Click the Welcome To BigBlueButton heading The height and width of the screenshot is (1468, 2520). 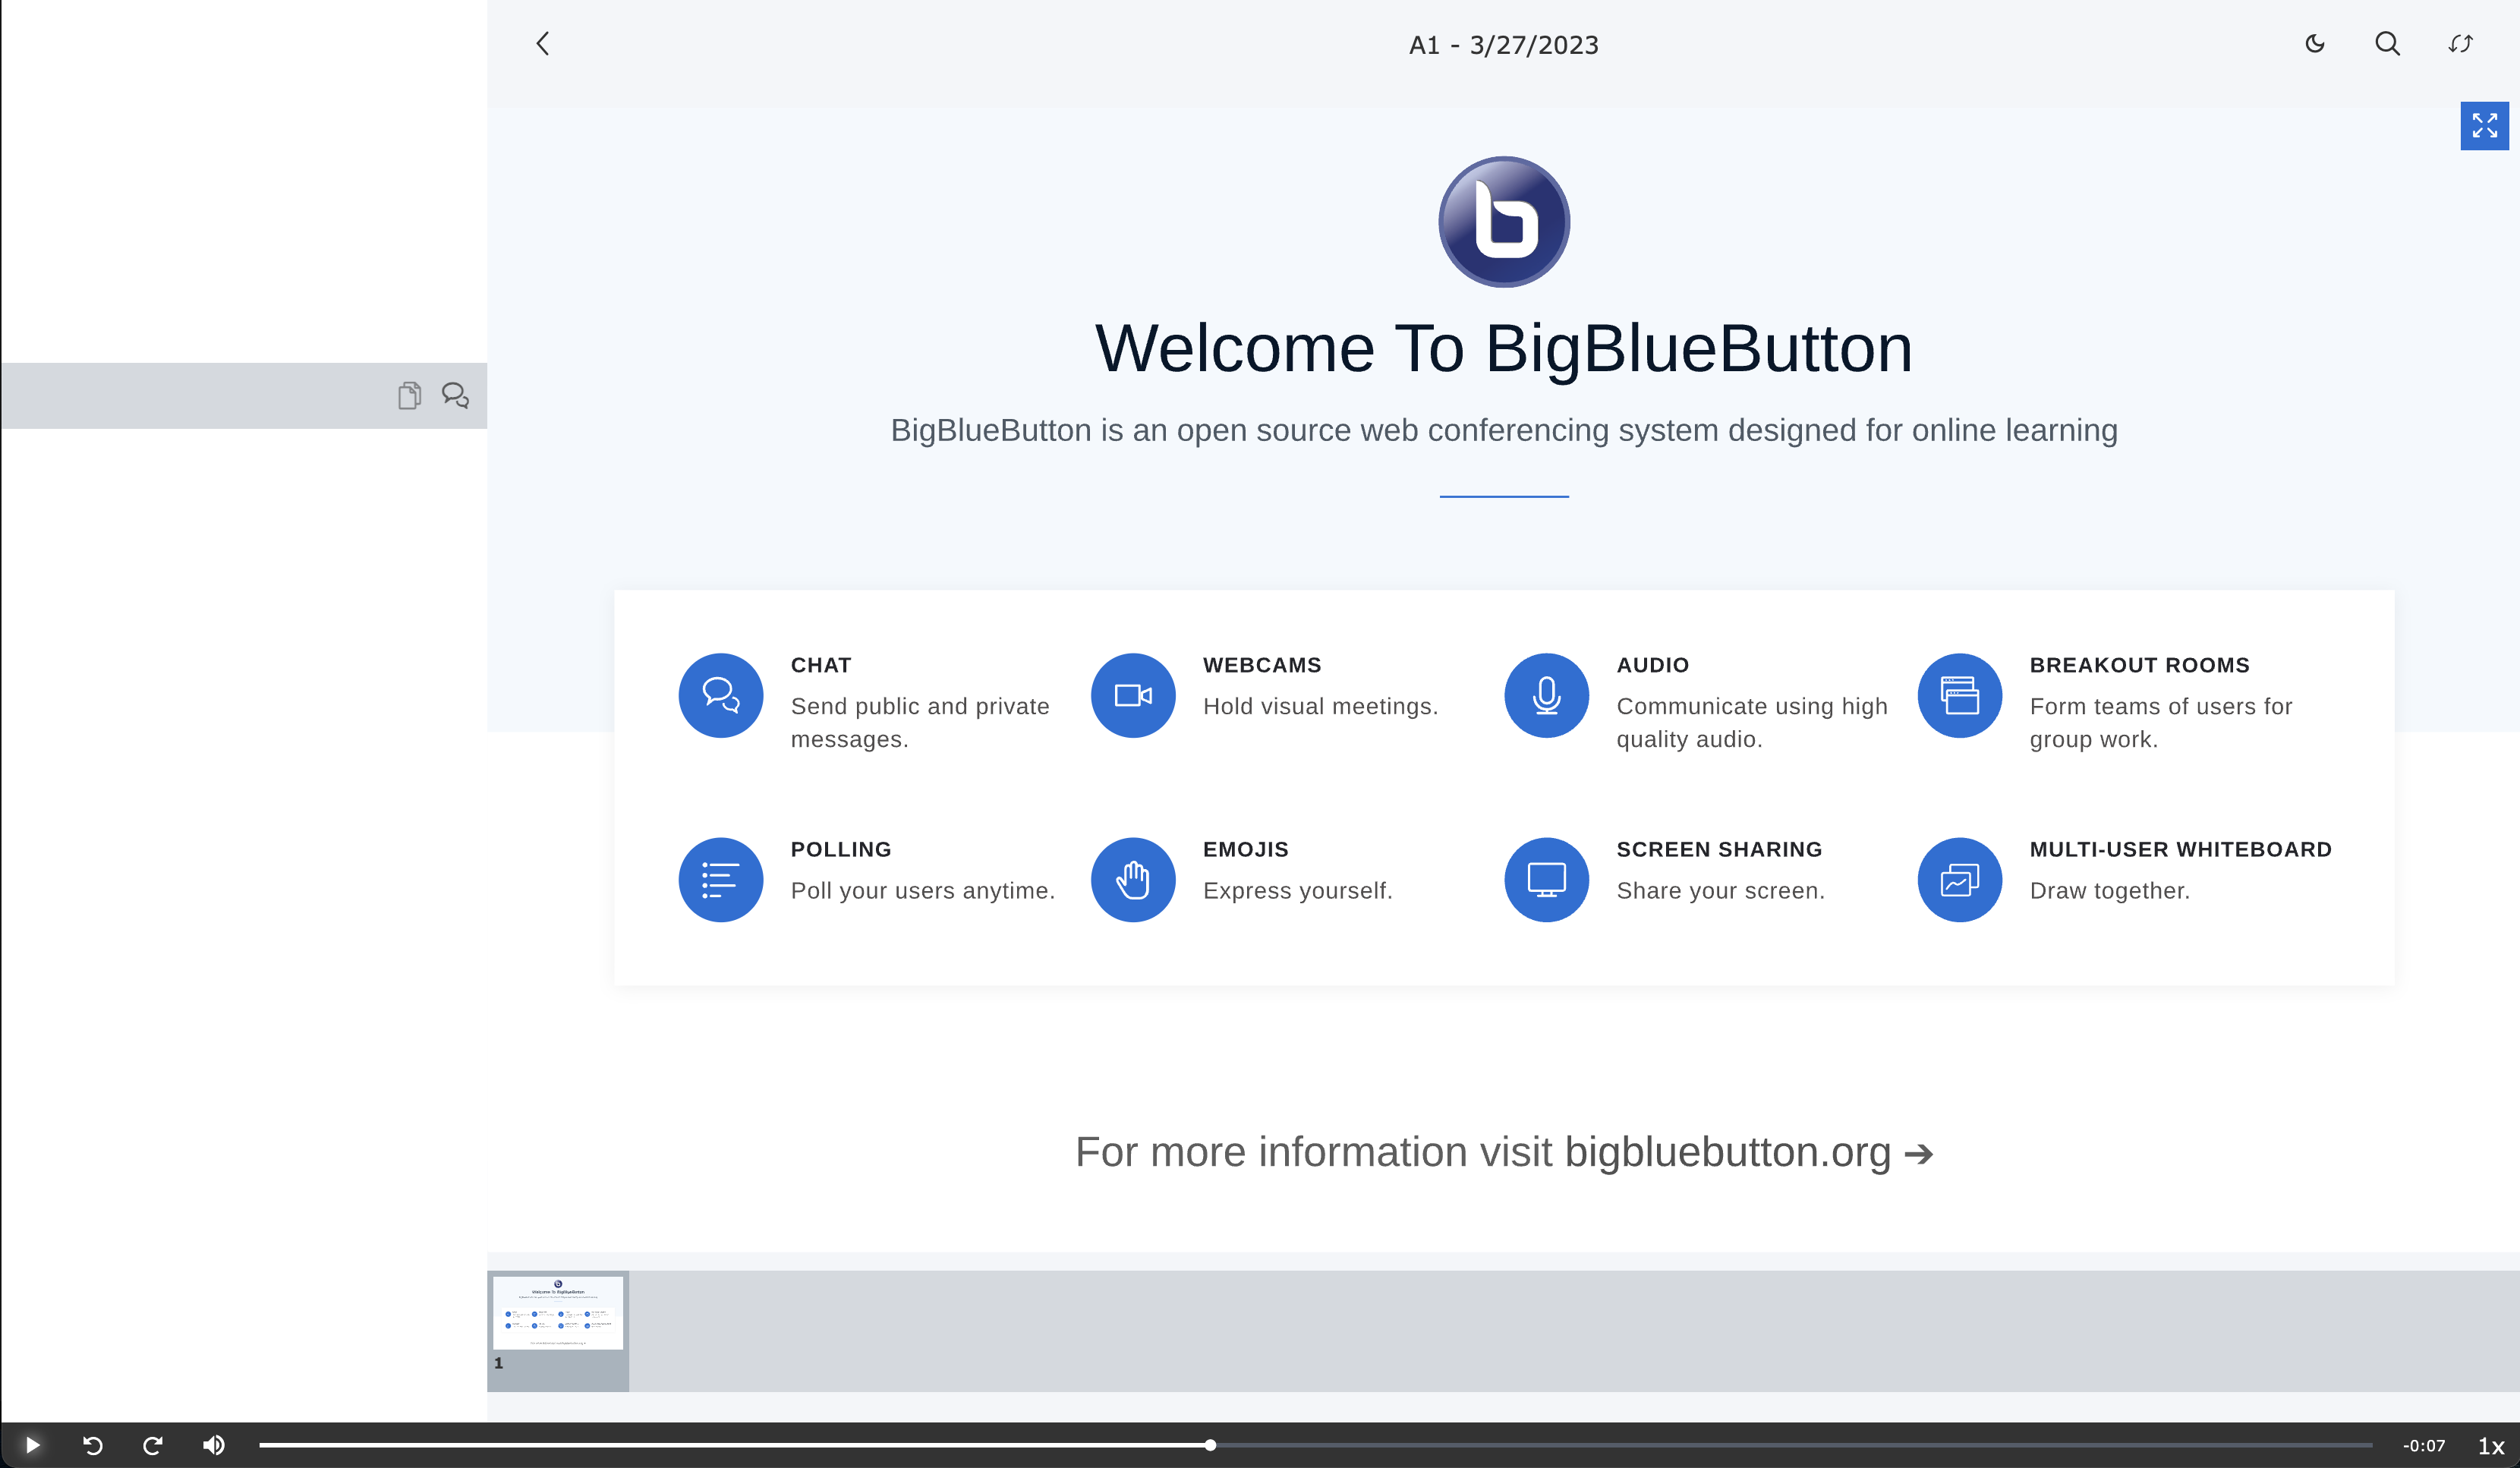1504,348
